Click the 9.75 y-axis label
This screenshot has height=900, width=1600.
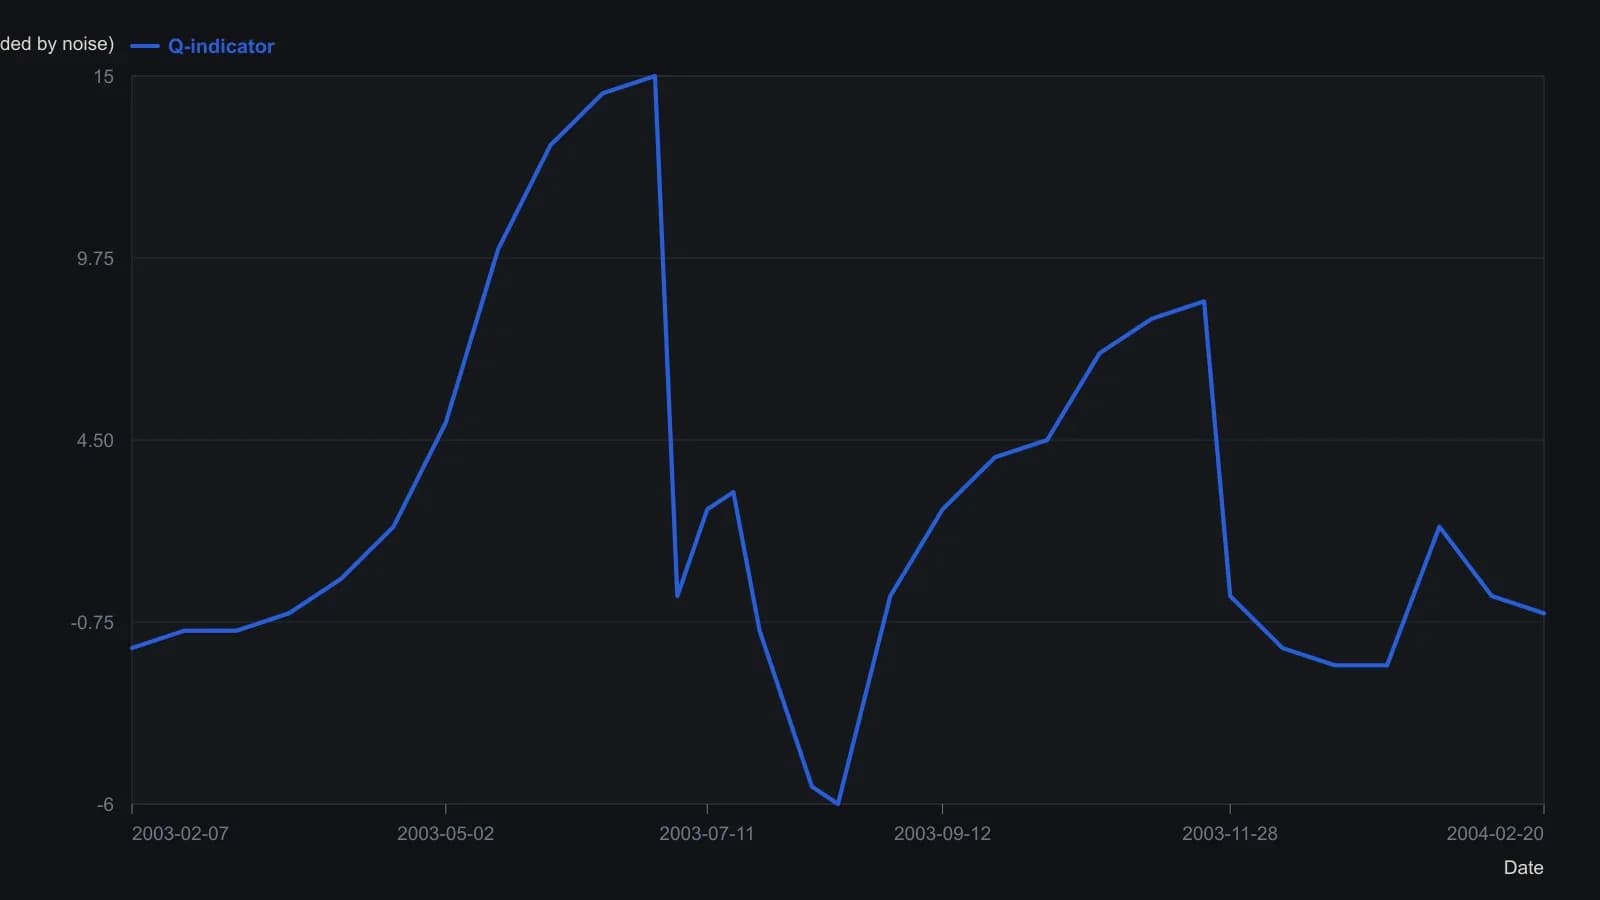click(x=96, y=259)
